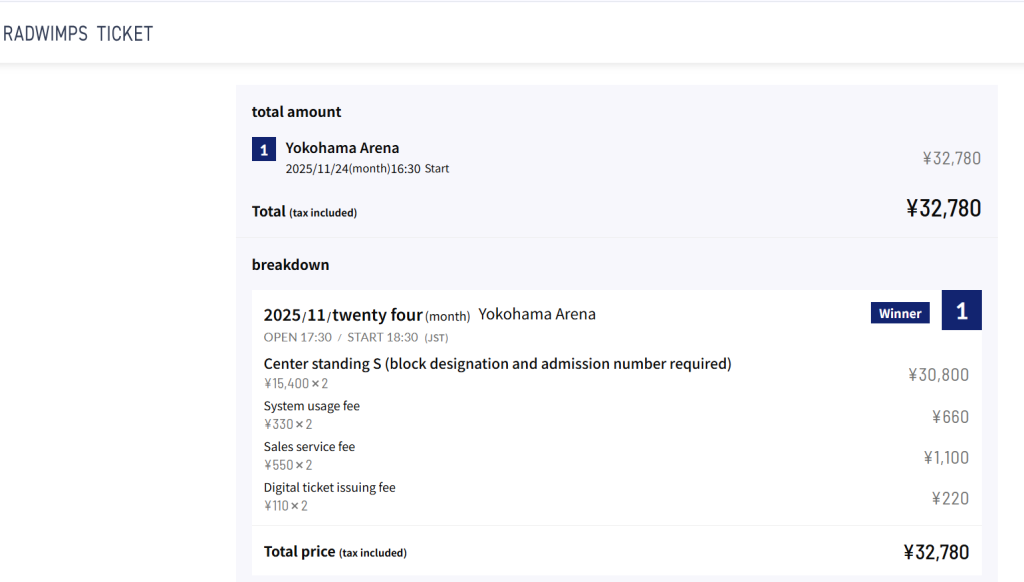Viewport: 1024px width, 582px height.
Task: Click the Sales service fee row label
Action: pyautogui.click(x=309, y=447)
